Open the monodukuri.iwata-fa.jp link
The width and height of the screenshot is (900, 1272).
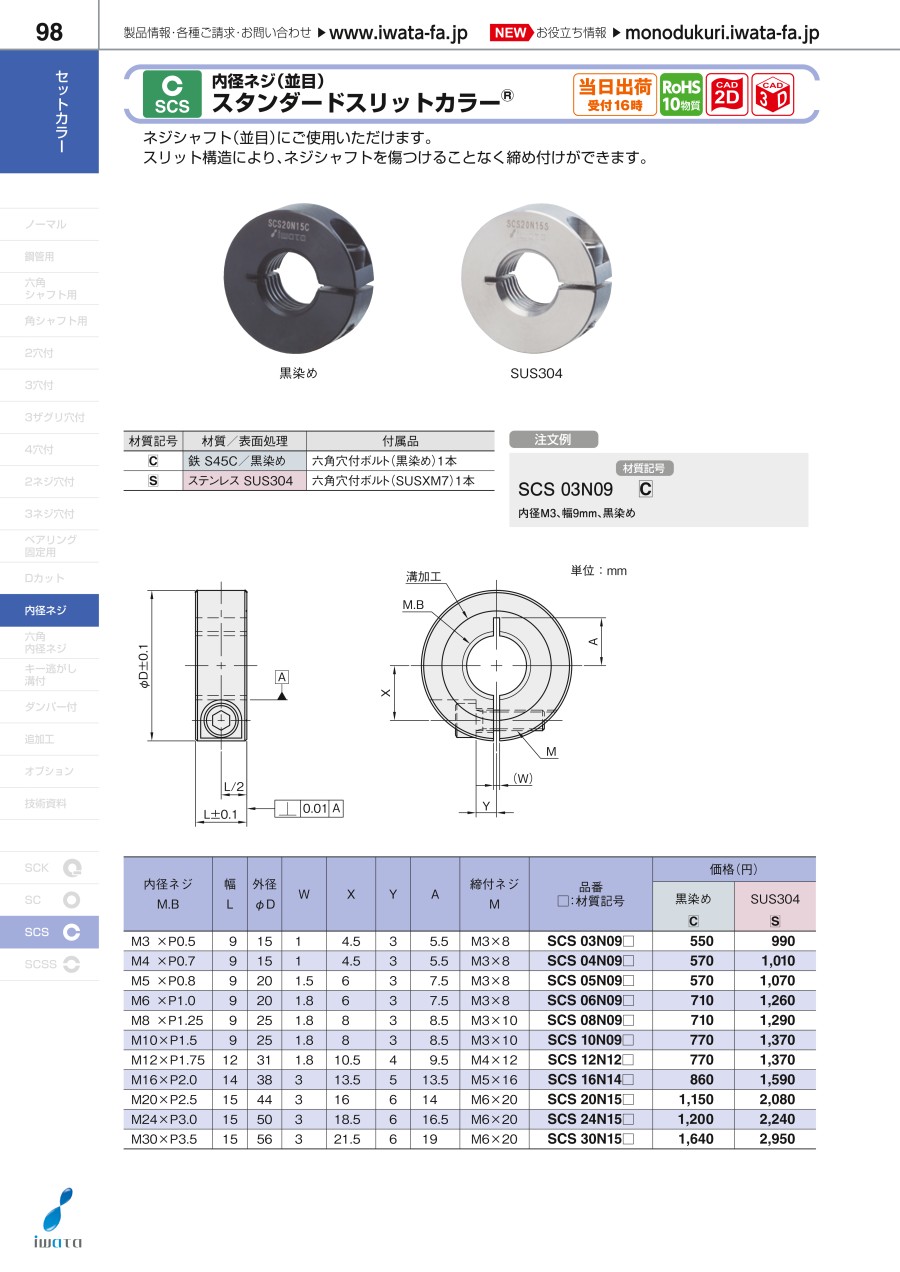(721, 33)
